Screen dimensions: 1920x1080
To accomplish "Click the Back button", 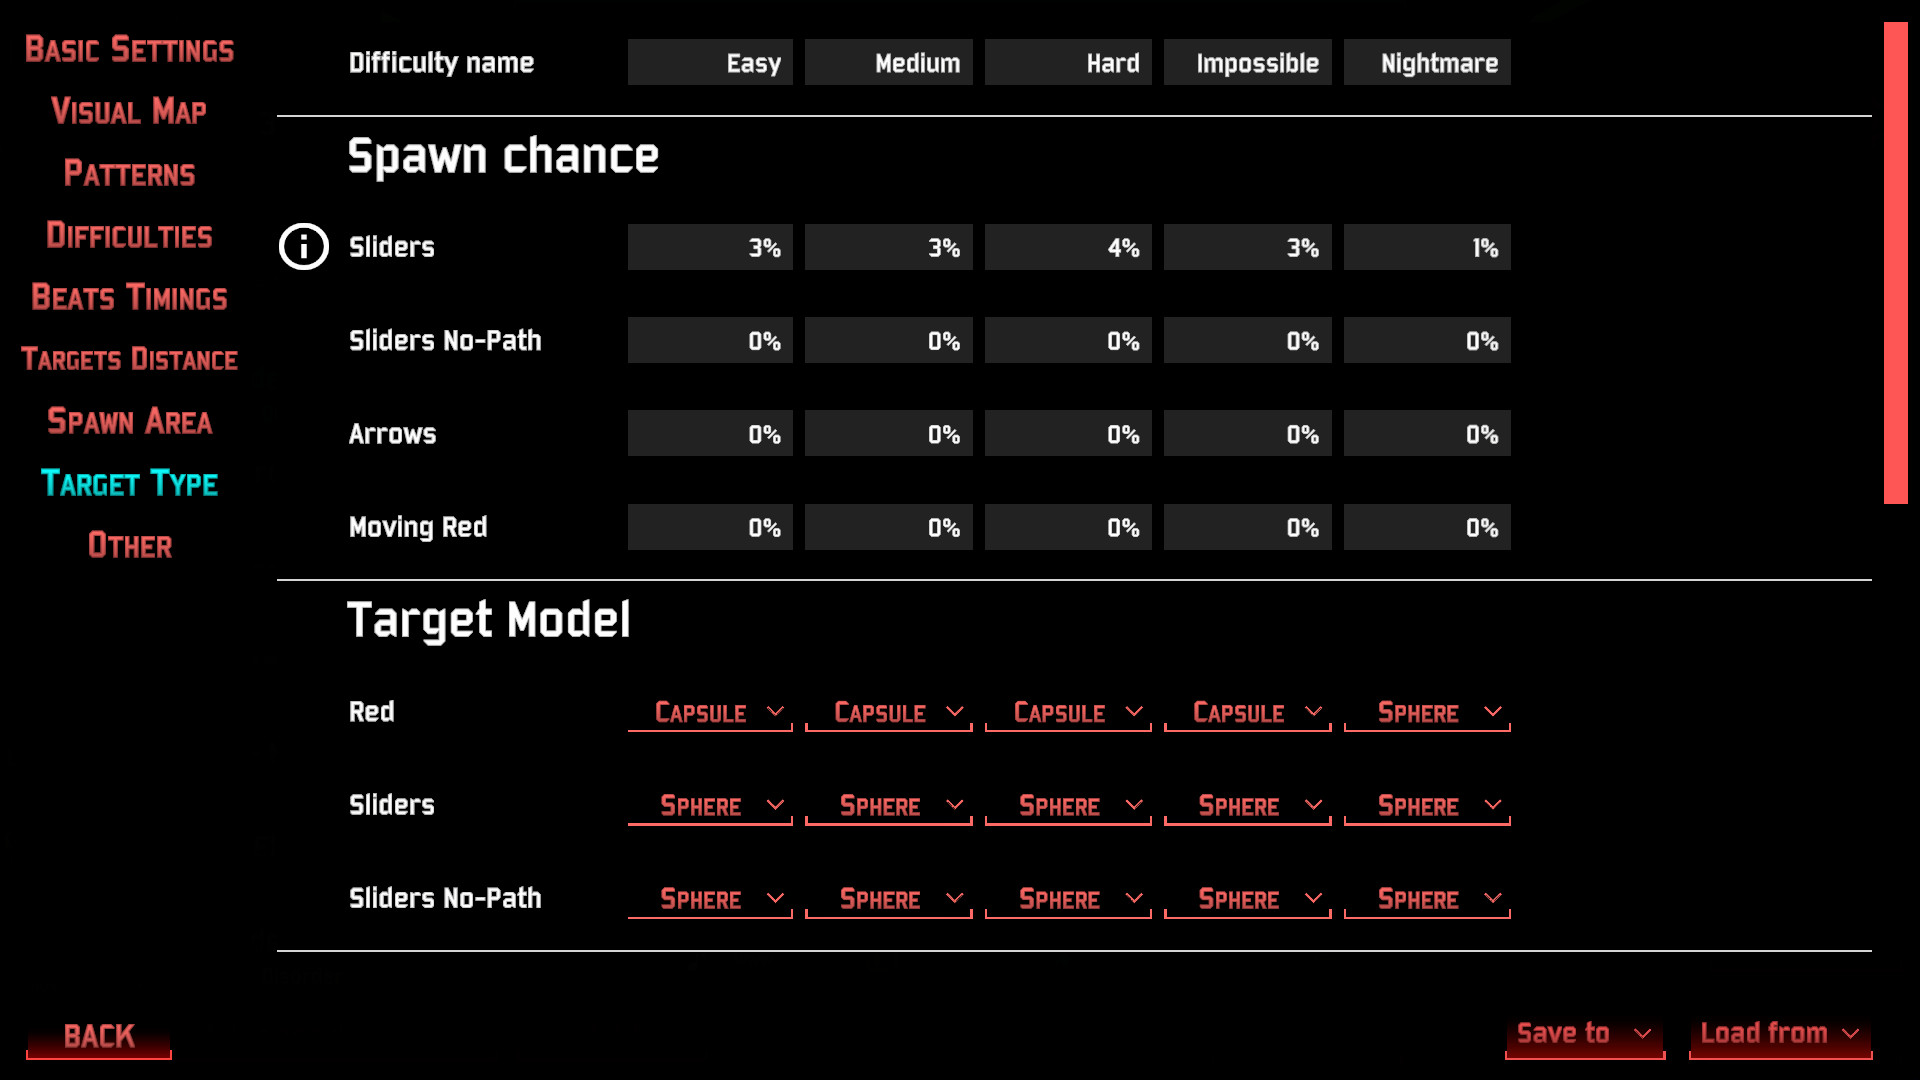I will 99,1035.
